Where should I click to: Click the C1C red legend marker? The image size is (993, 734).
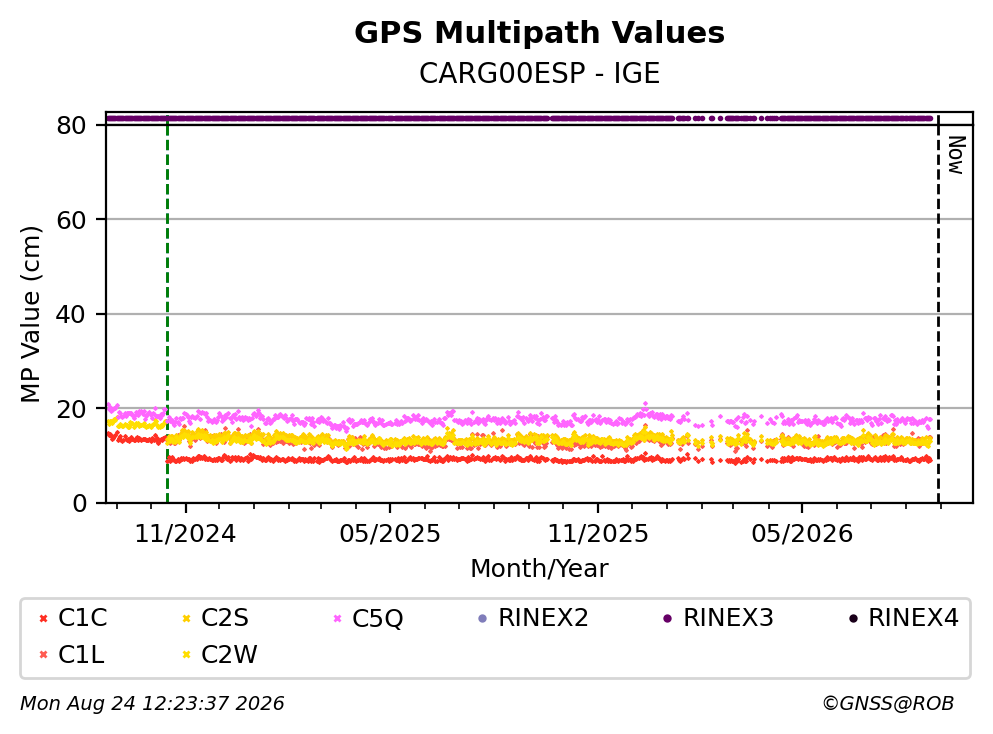pyautogui.click(x=43, y=618)
